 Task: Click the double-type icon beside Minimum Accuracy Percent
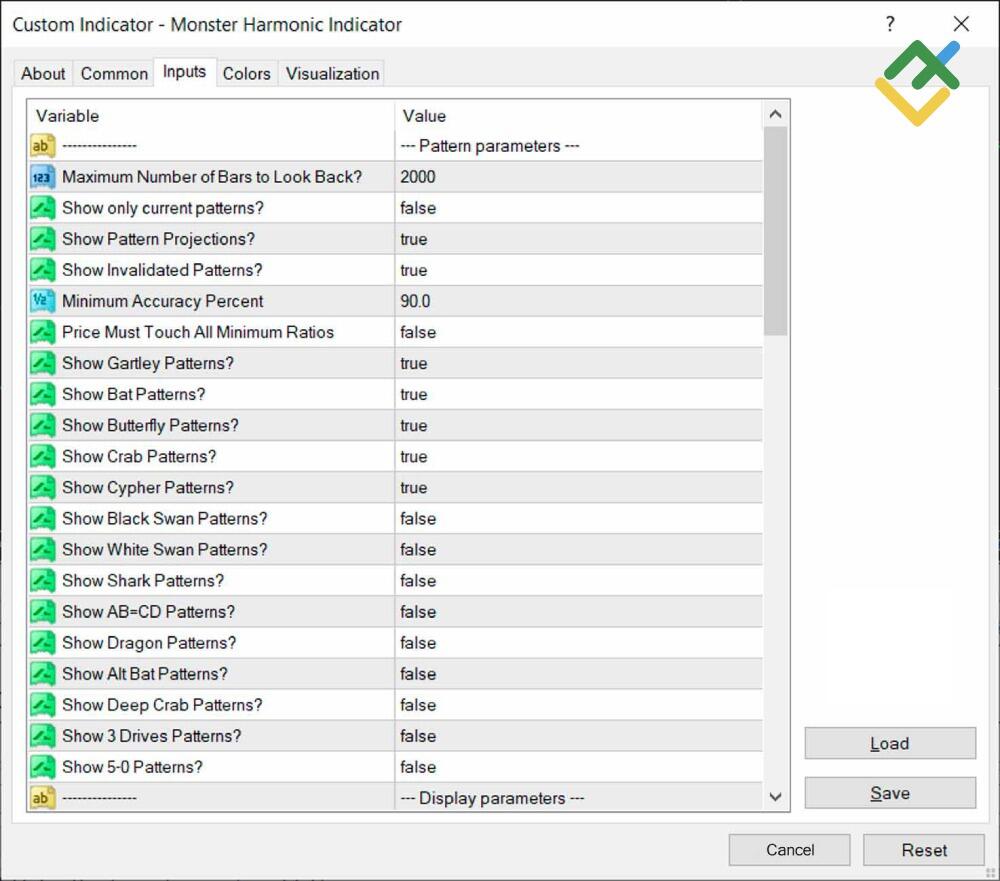click(42, 301)
